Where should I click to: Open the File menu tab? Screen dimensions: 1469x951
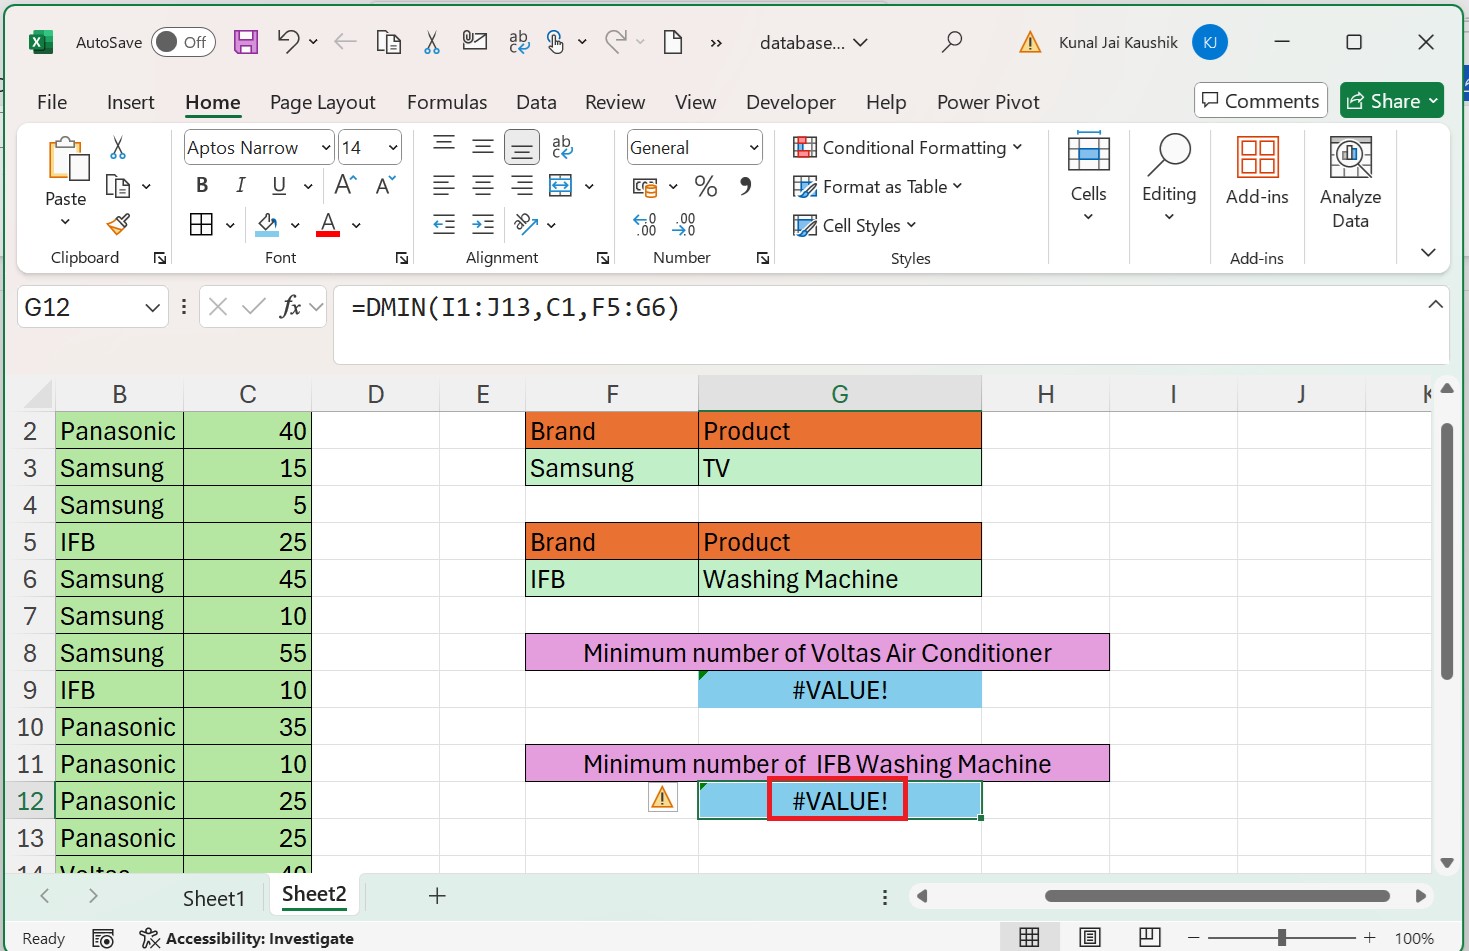coord(52,102)
